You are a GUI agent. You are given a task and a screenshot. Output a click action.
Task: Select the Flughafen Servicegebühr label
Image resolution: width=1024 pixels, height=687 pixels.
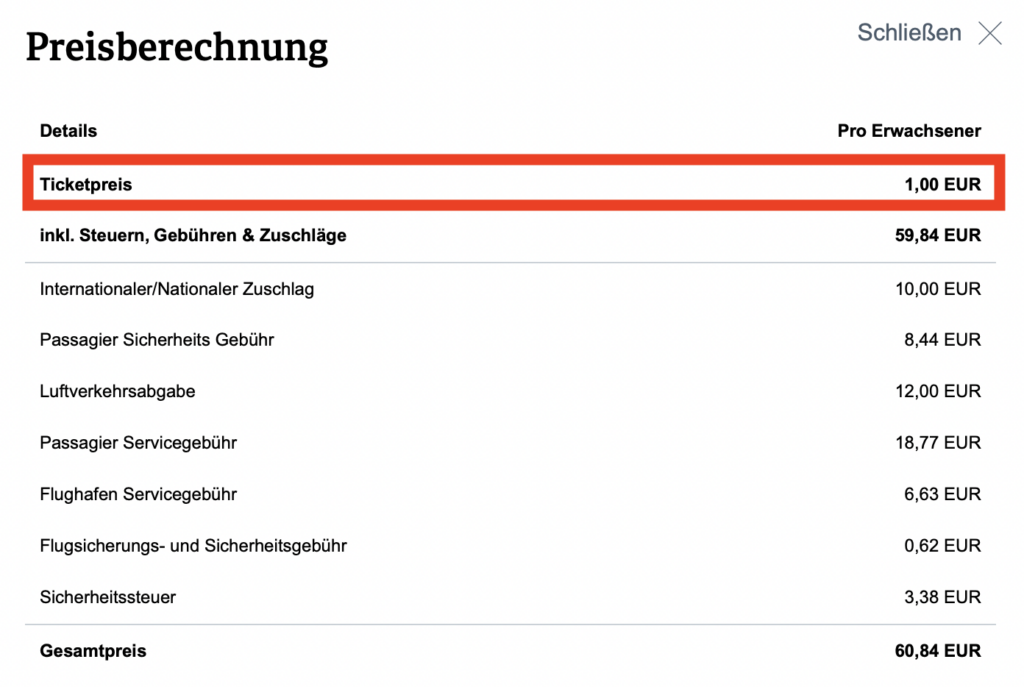tap(138, 494)
